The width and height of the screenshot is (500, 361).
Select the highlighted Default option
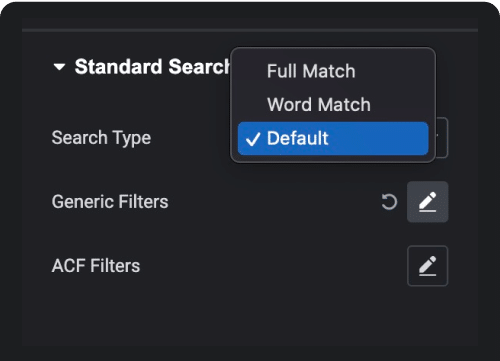click(333, 138)
